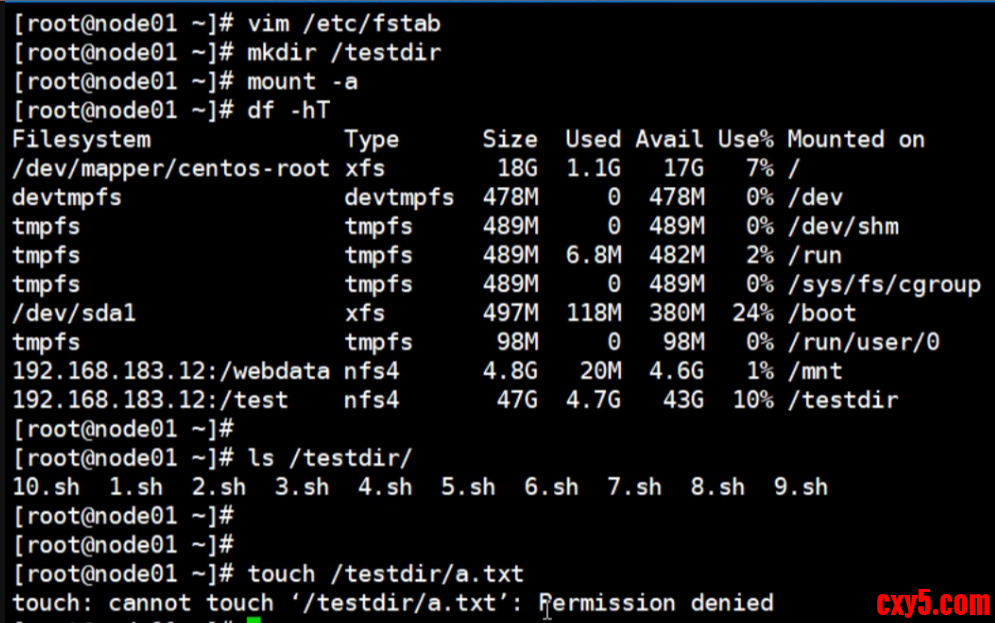Click the 'Filesystem' column header

pyautogui.click(x=80, y=139)
